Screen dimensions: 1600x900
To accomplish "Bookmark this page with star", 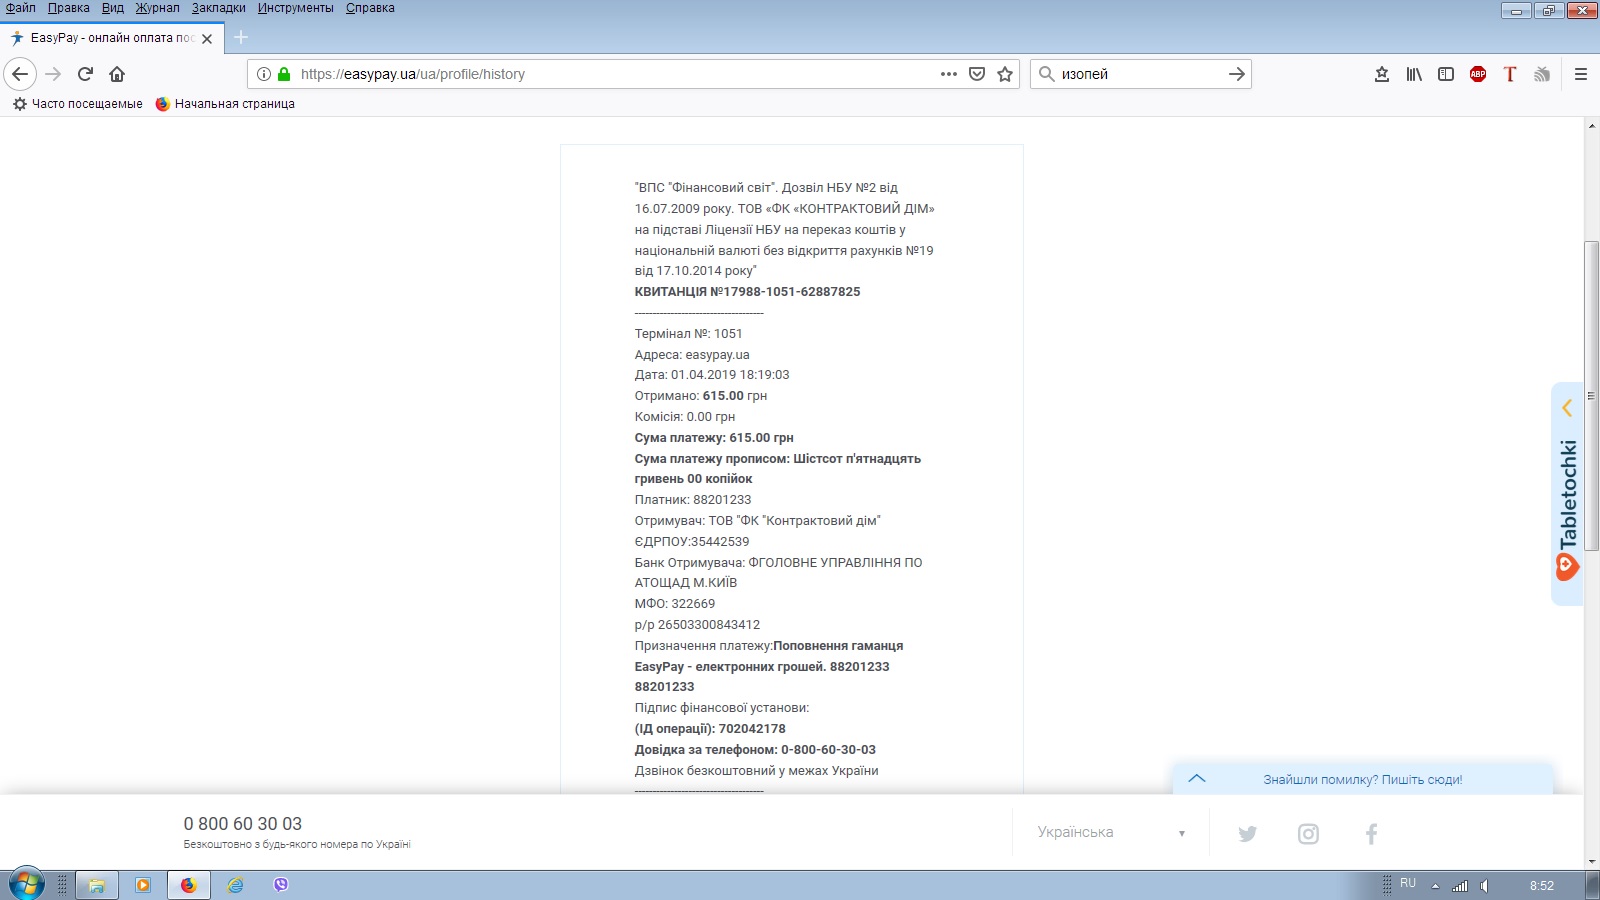I will [1005, 74].
